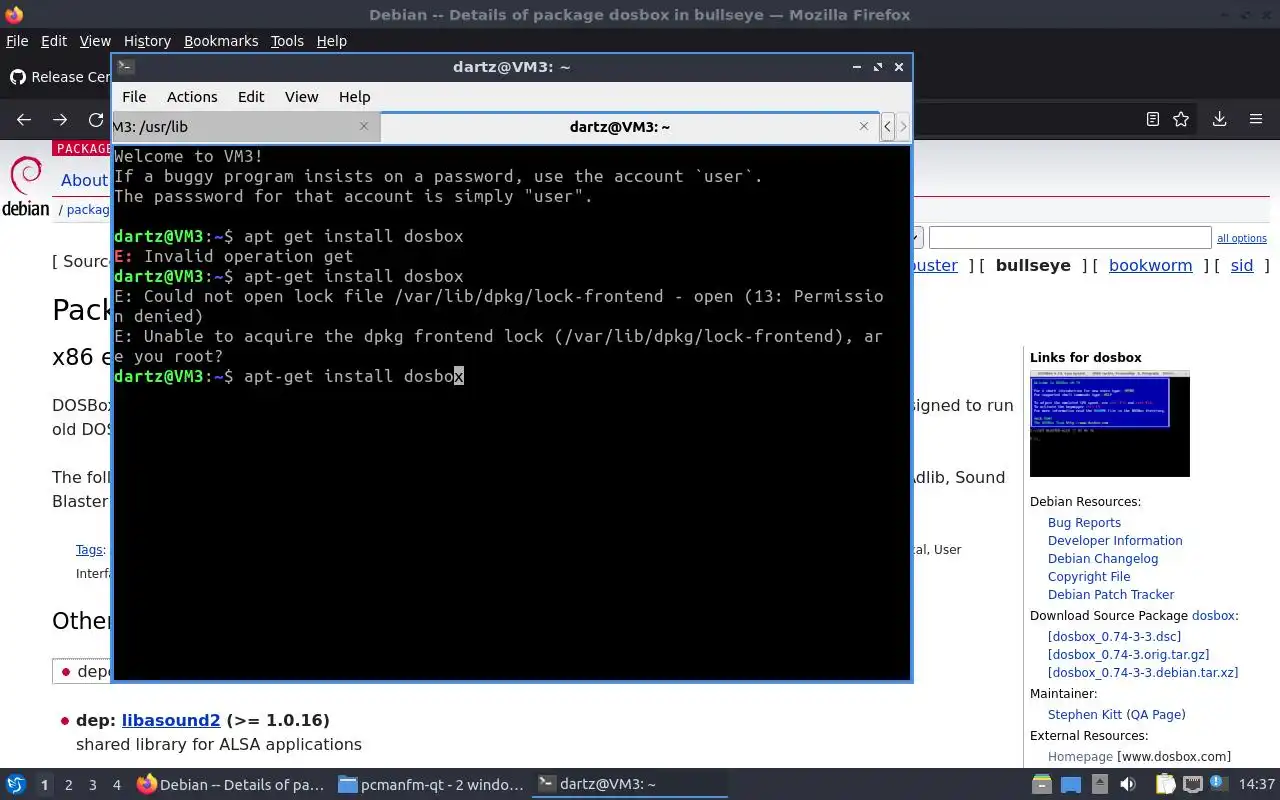Download dosbox_0.74-3-3.debian.tar.xz file
1280x800 pixels.
coord(1143,673)
